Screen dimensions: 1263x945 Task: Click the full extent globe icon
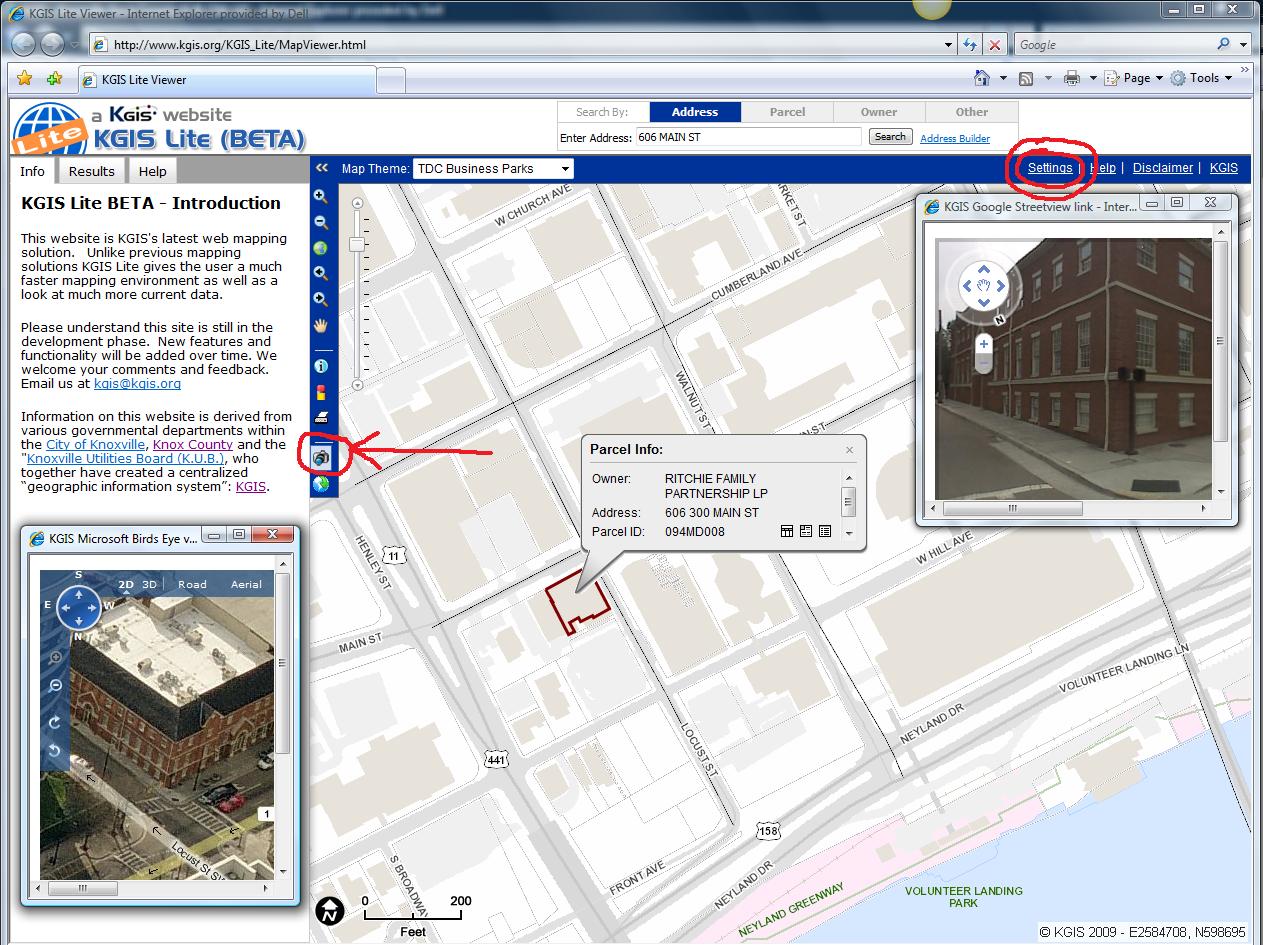coord(321,248)
